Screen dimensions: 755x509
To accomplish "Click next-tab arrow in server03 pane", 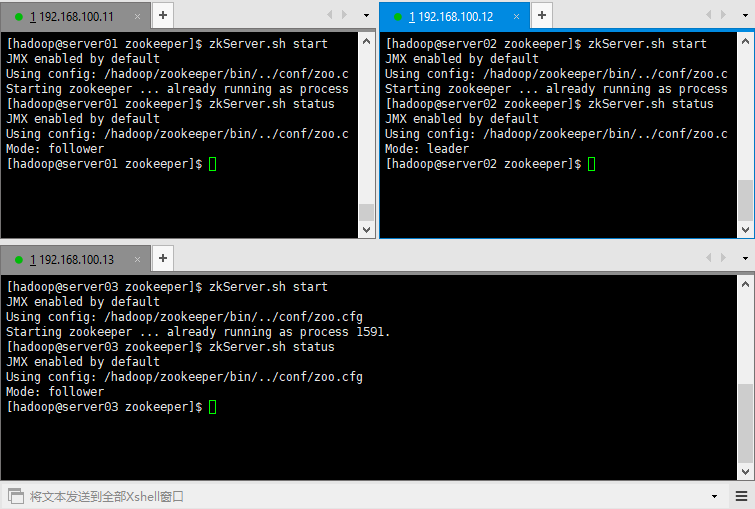I will pos(723,258).
